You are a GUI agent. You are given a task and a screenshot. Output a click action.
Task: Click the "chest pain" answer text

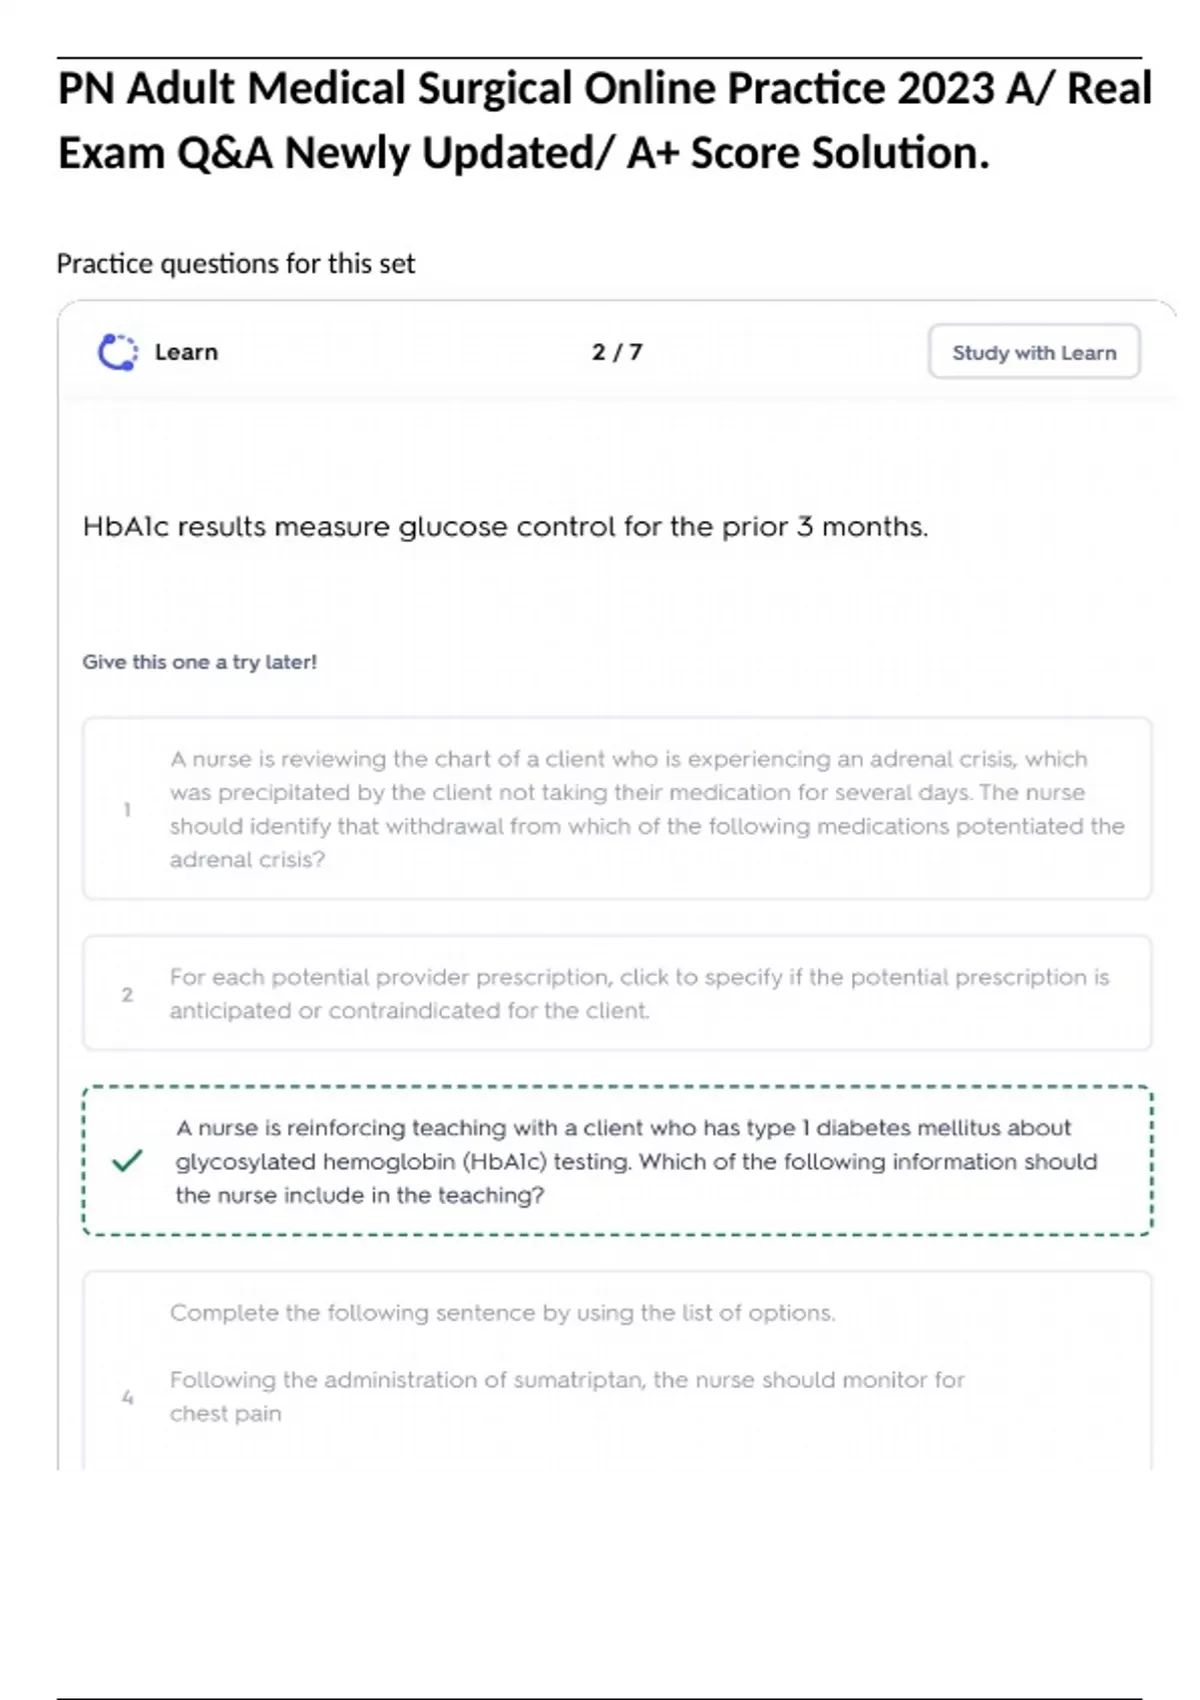(x=225, y=1414)
